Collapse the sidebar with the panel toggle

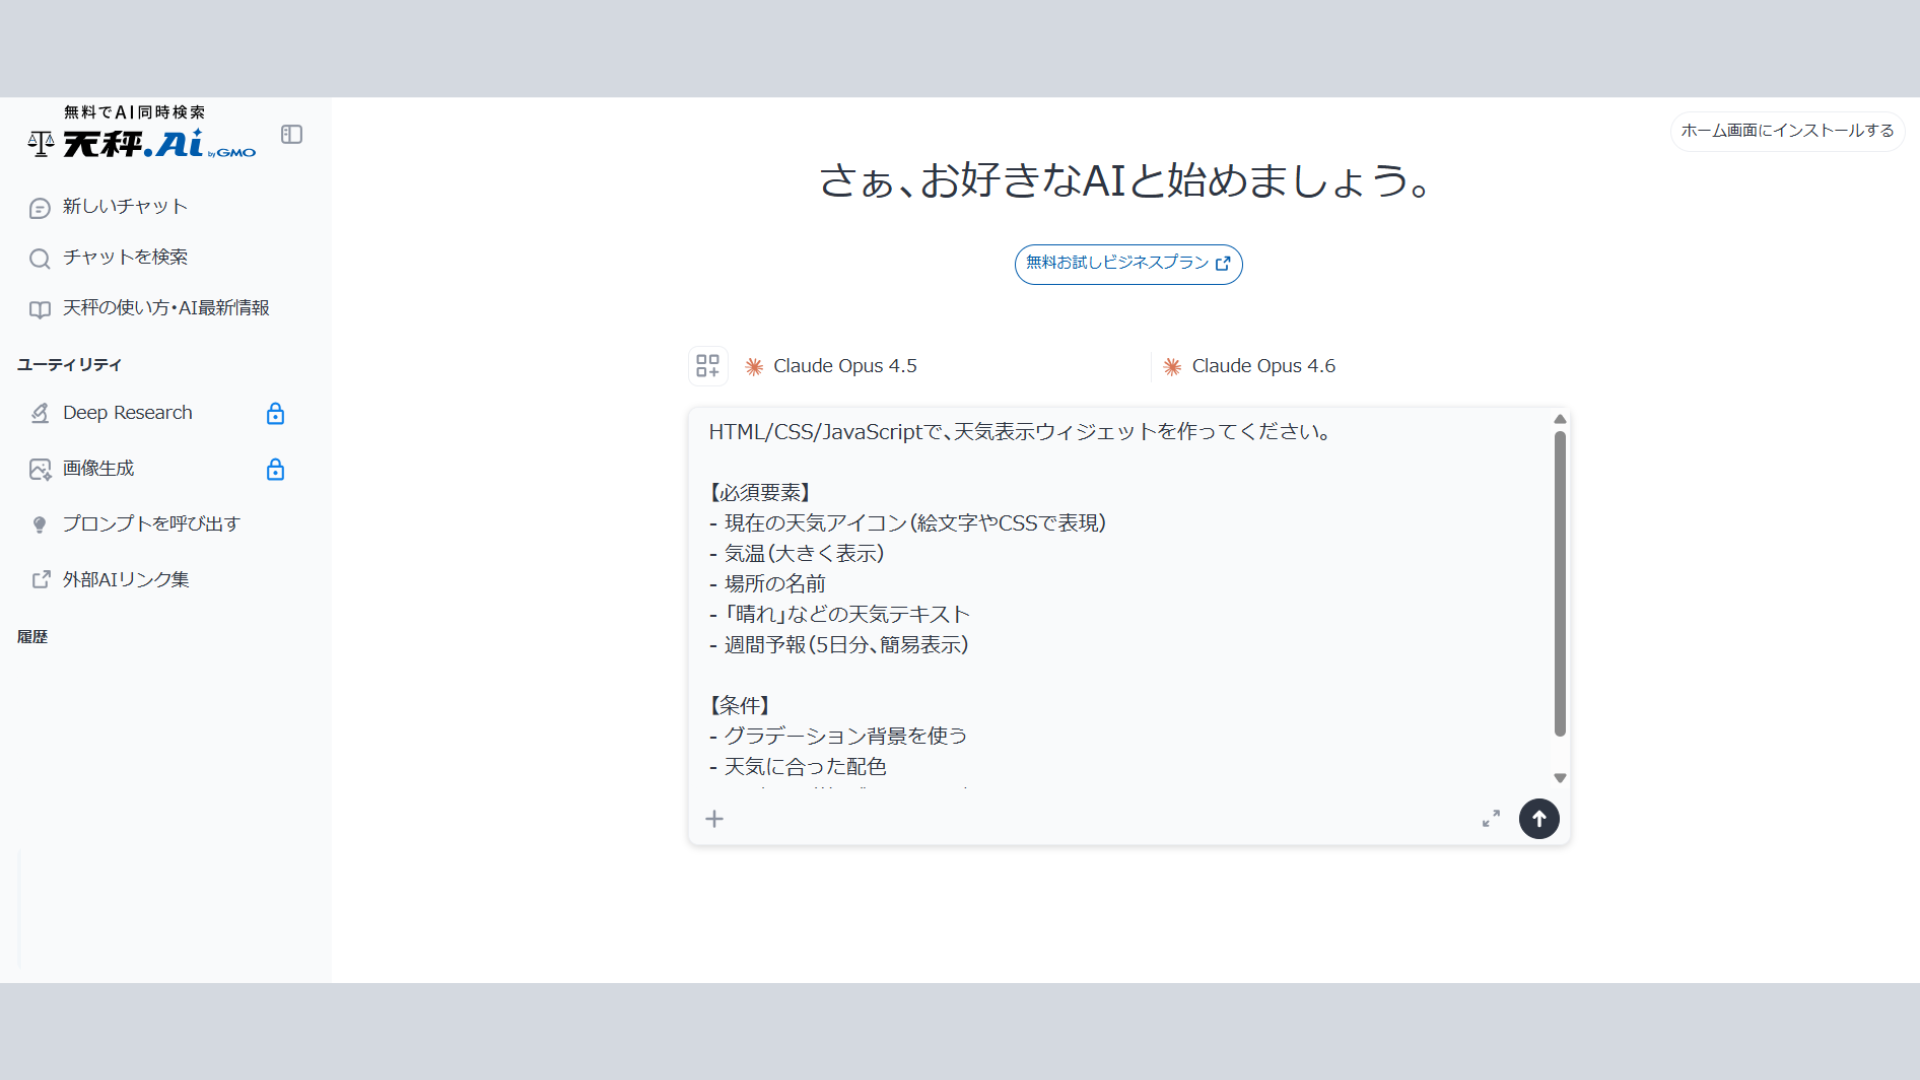coord(291,134)
